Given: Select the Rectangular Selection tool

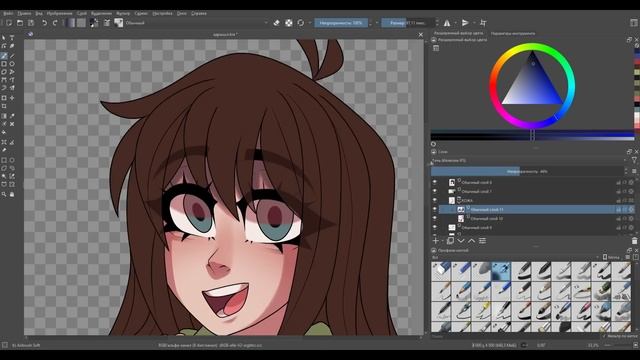Looking at the screenshot, I should [x=4, y=160].
